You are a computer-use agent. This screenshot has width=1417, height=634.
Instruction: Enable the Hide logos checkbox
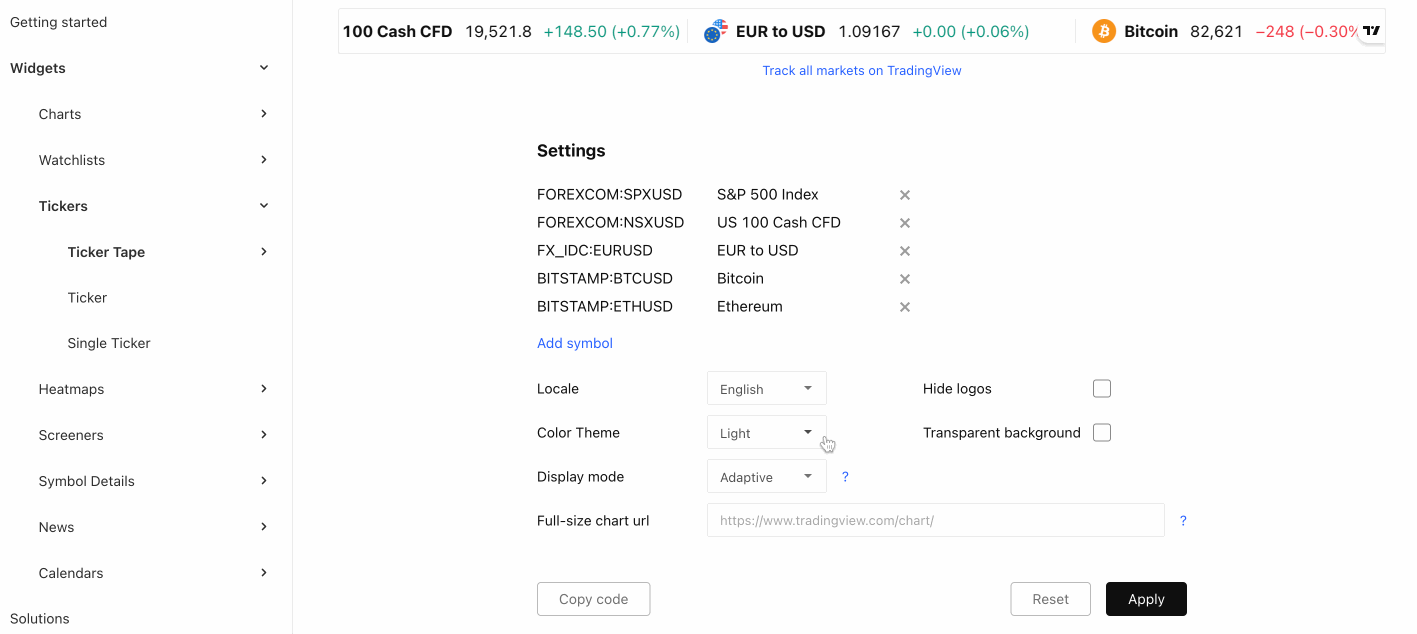(x=1102, y=389)
